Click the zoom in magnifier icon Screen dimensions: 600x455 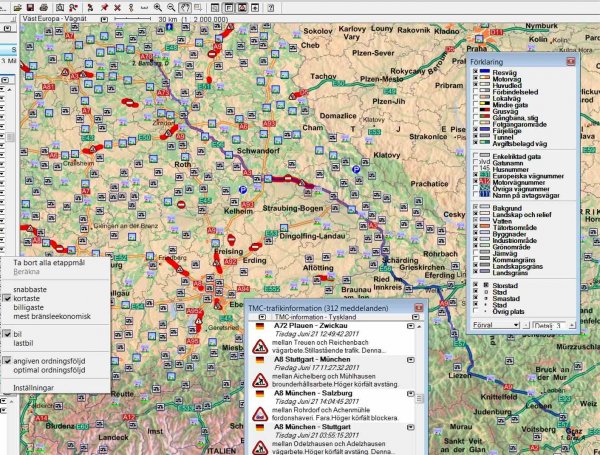coord(157,5)
